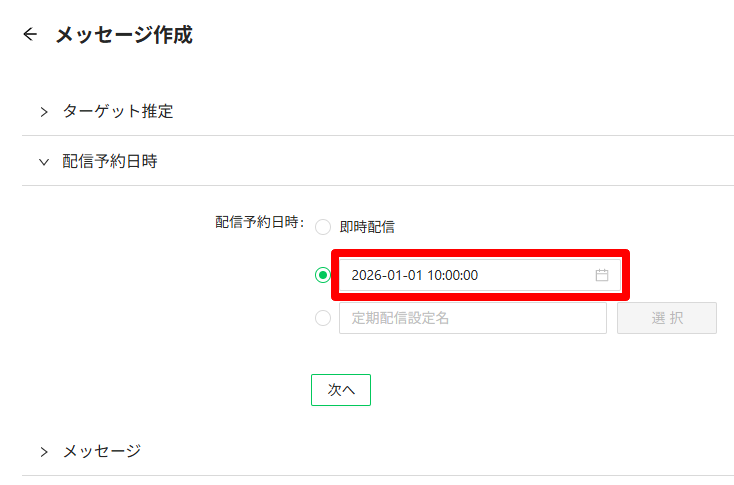Click the 選択 button
734x485 pixels.
coord(667,318)
